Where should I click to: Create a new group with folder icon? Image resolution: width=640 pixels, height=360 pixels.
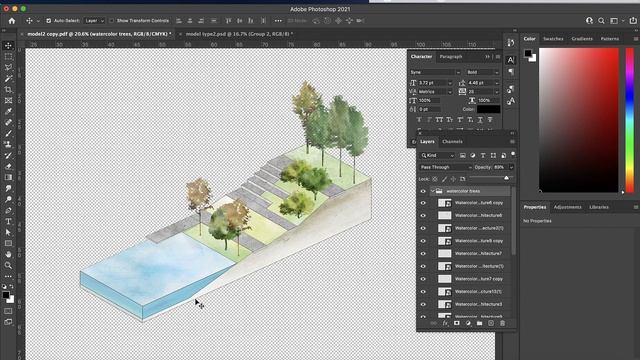(x=480, y=323)
